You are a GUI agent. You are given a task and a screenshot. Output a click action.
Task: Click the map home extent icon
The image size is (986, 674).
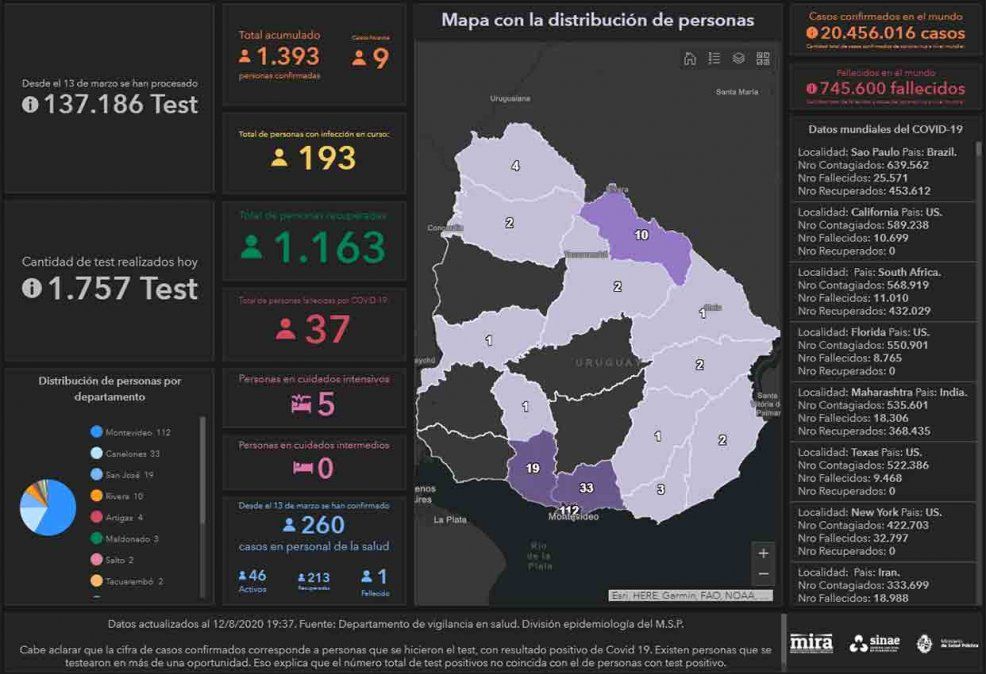click(690, 59)
